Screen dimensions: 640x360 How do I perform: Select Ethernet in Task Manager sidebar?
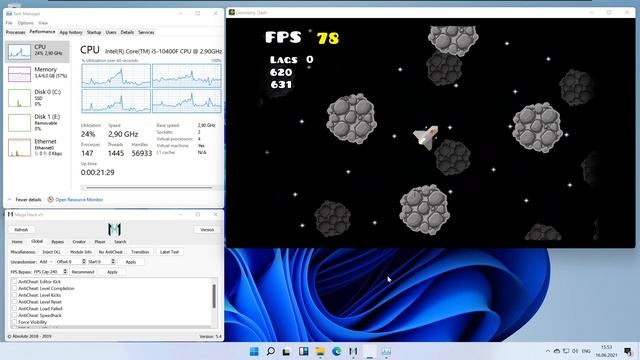pos(37,147)
